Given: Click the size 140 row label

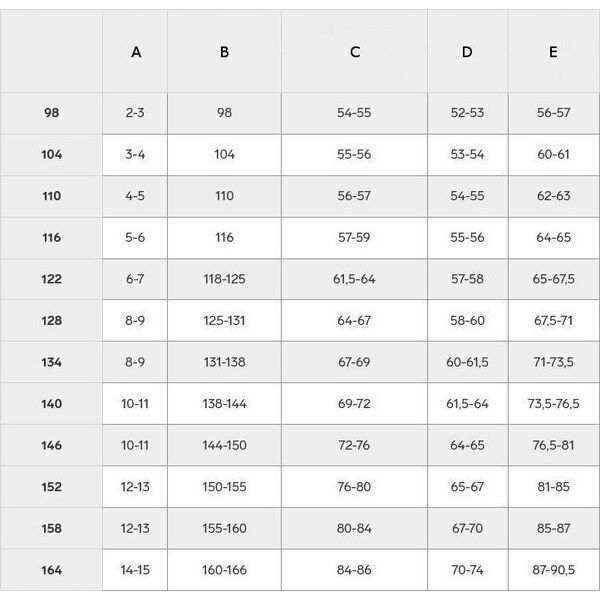Looking at the screenshot, I should tap(51, 404).
